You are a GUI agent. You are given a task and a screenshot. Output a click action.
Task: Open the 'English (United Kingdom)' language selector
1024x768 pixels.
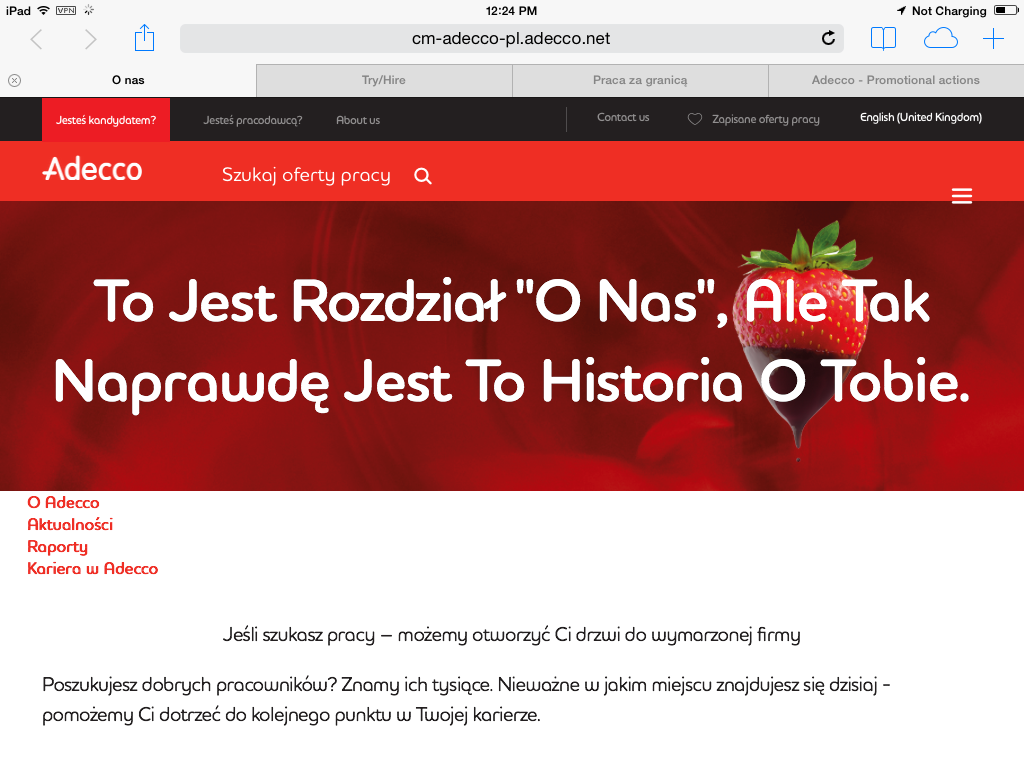click(x=921, y=118)
